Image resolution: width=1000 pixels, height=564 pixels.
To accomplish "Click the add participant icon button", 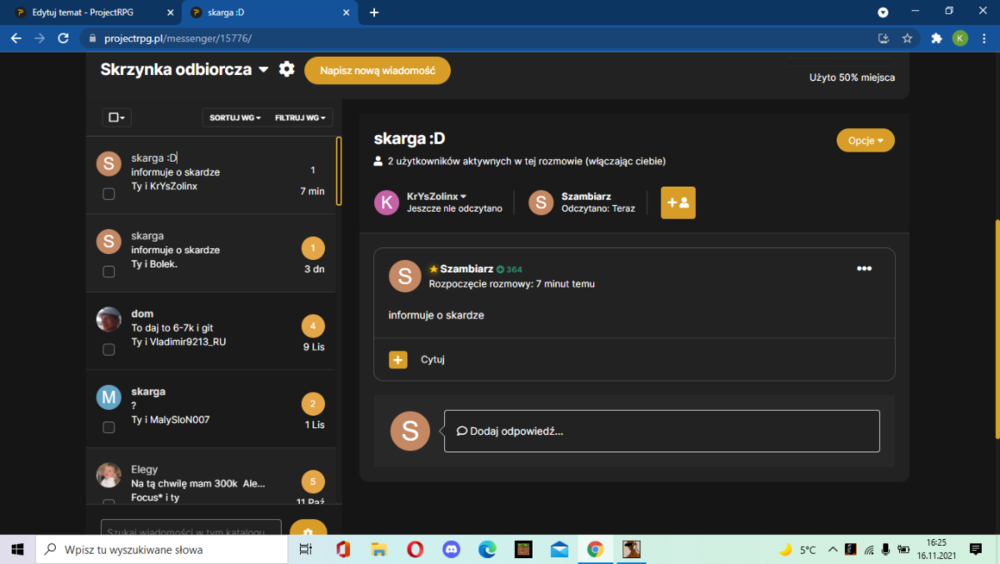I will (678, 202).
